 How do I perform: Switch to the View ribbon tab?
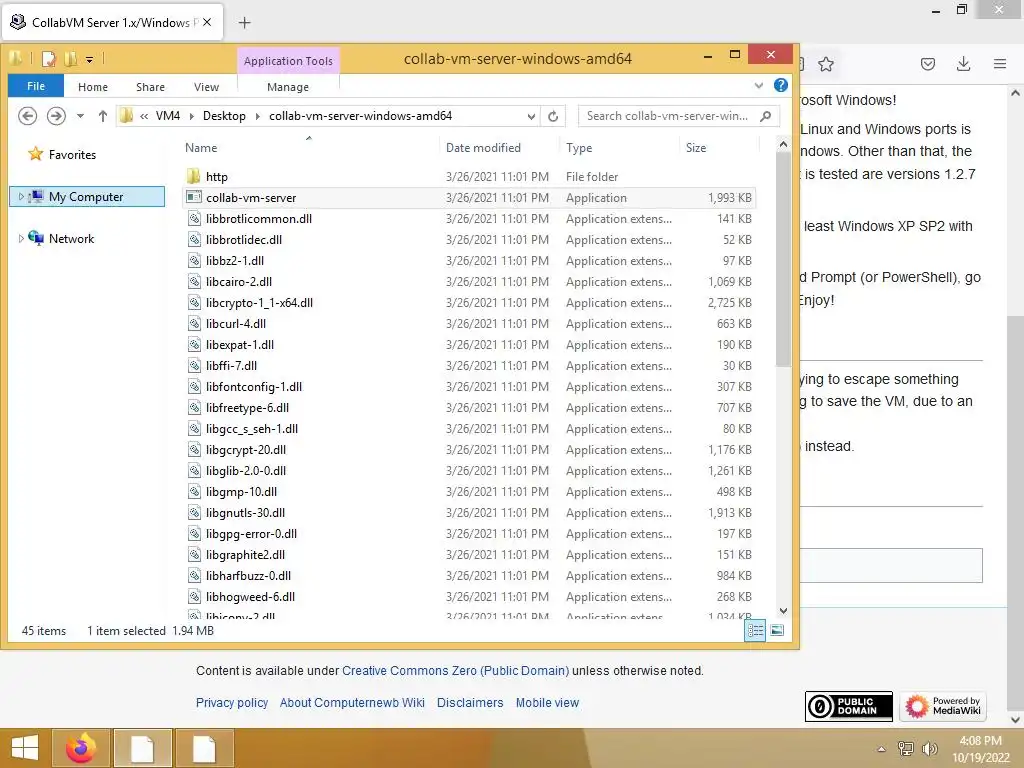206,87
